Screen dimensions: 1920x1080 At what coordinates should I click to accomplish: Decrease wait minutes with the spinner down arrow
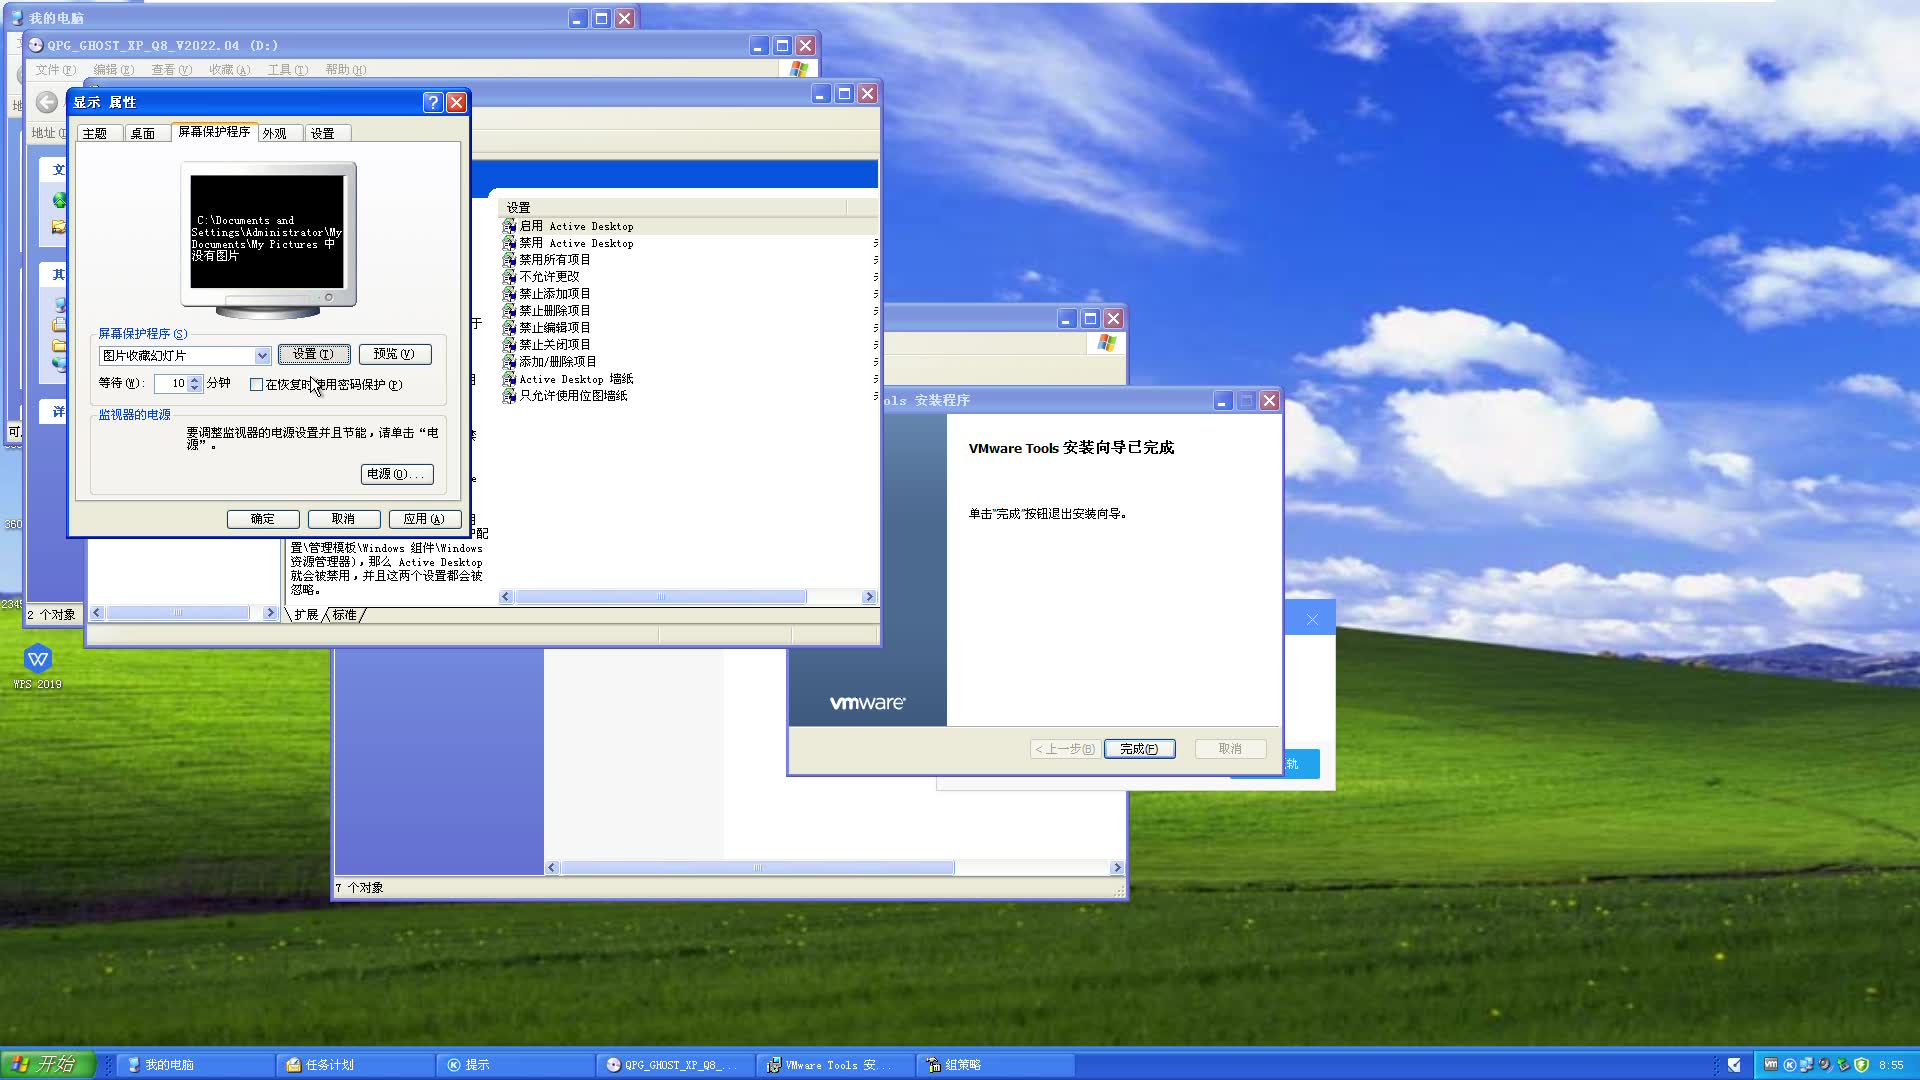tap(194, 389)
